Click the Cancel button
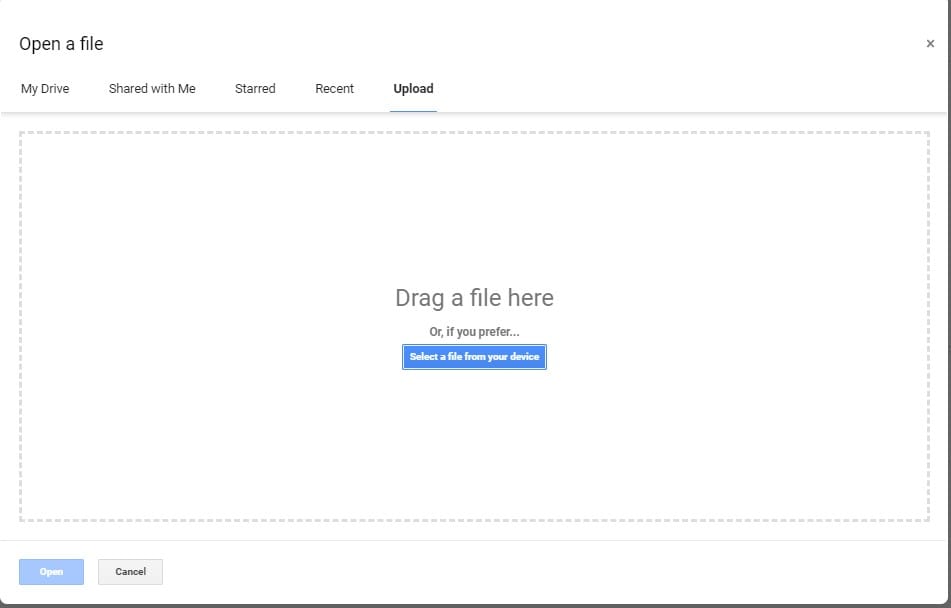This screenshot has width=951, height=608. (x=130, y=572)
